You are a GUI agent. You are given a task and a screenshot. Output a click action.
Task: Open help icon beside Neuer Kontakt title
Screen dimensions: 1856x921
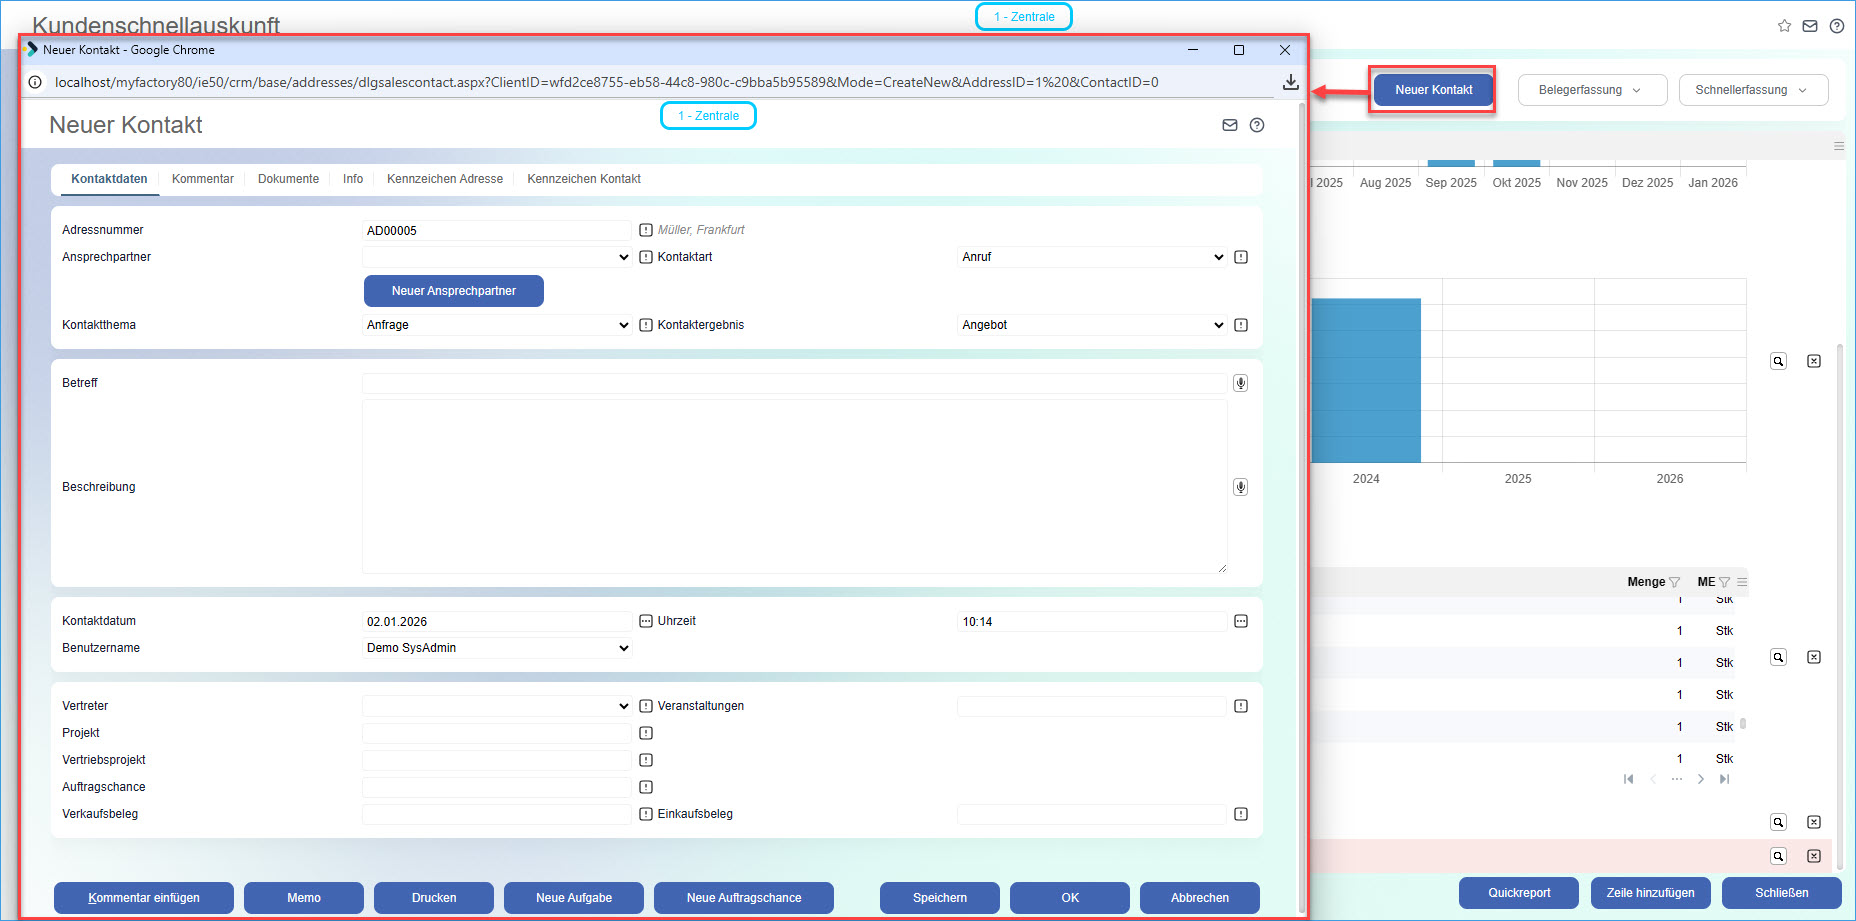click(1257, 125)
